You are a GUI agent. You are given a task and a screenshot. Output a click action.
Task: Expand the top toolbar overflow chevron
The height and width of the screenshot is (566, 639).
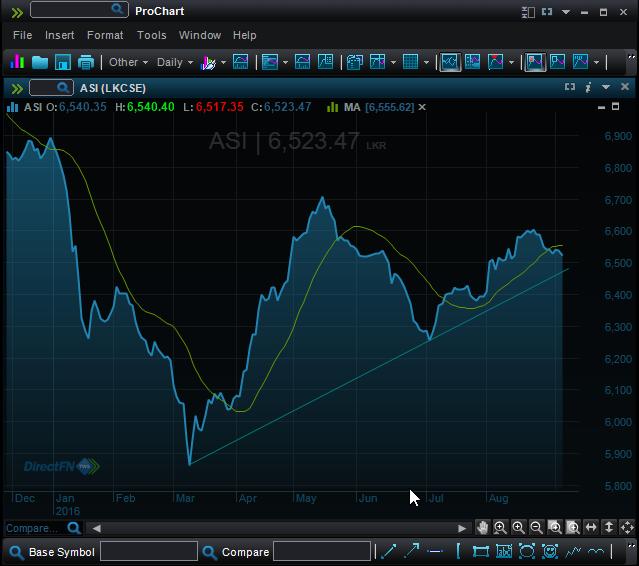point(631,57)
